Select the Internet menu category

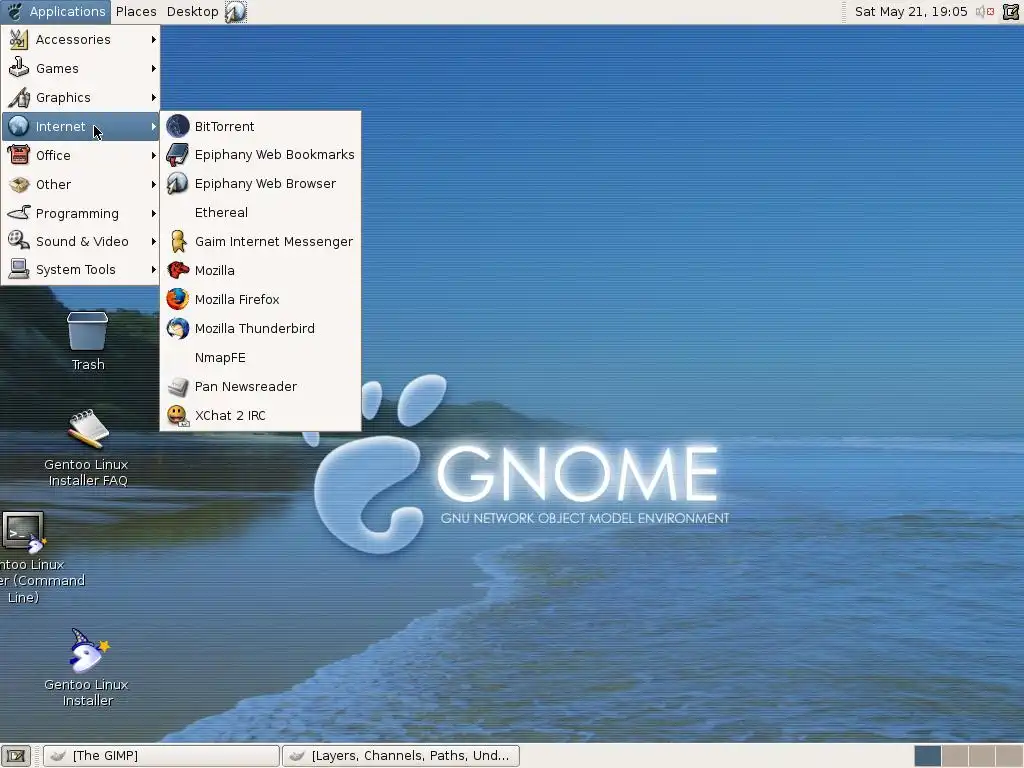80,127
